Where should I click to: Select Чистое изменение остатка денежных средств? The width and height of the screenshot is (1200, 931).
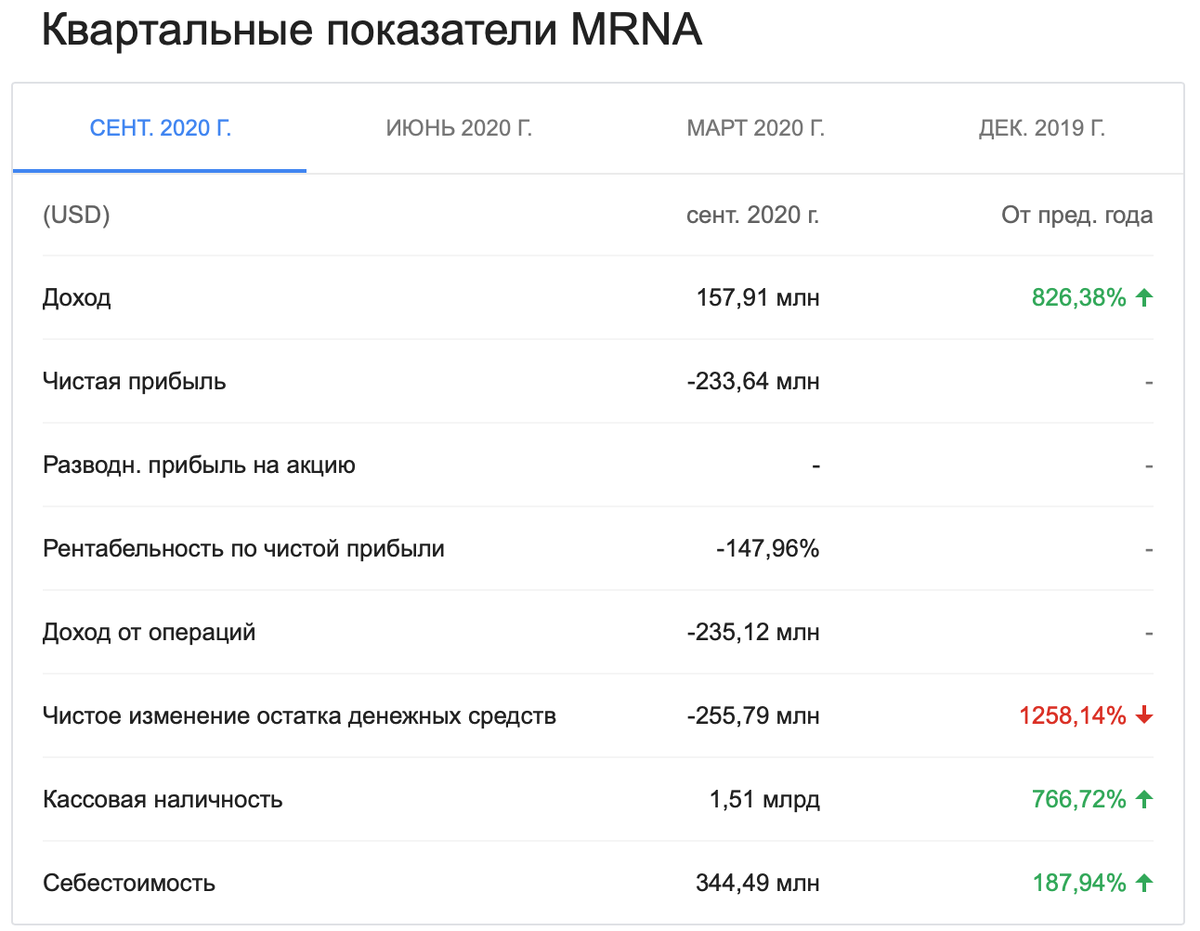coord(299,716)
